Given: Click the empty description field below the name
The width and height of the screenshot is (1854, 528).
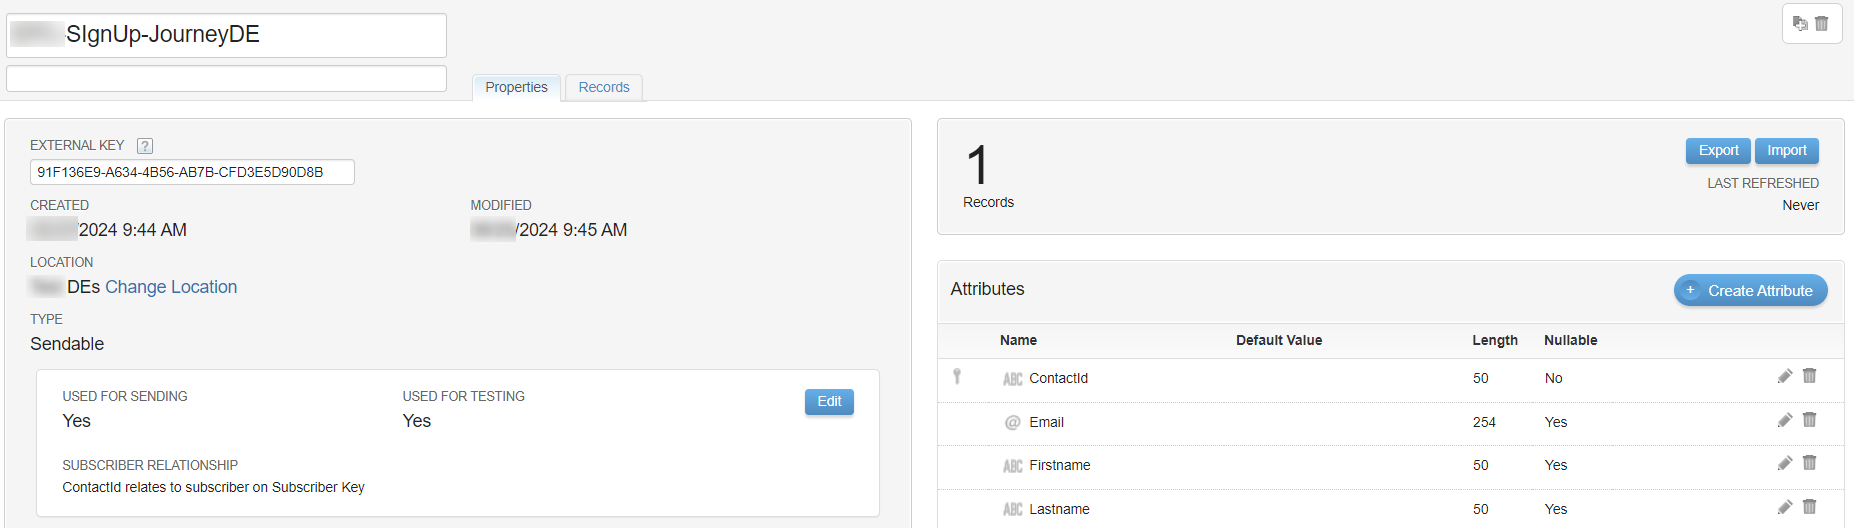Looking at the screenshot, I should pos(227,78).
